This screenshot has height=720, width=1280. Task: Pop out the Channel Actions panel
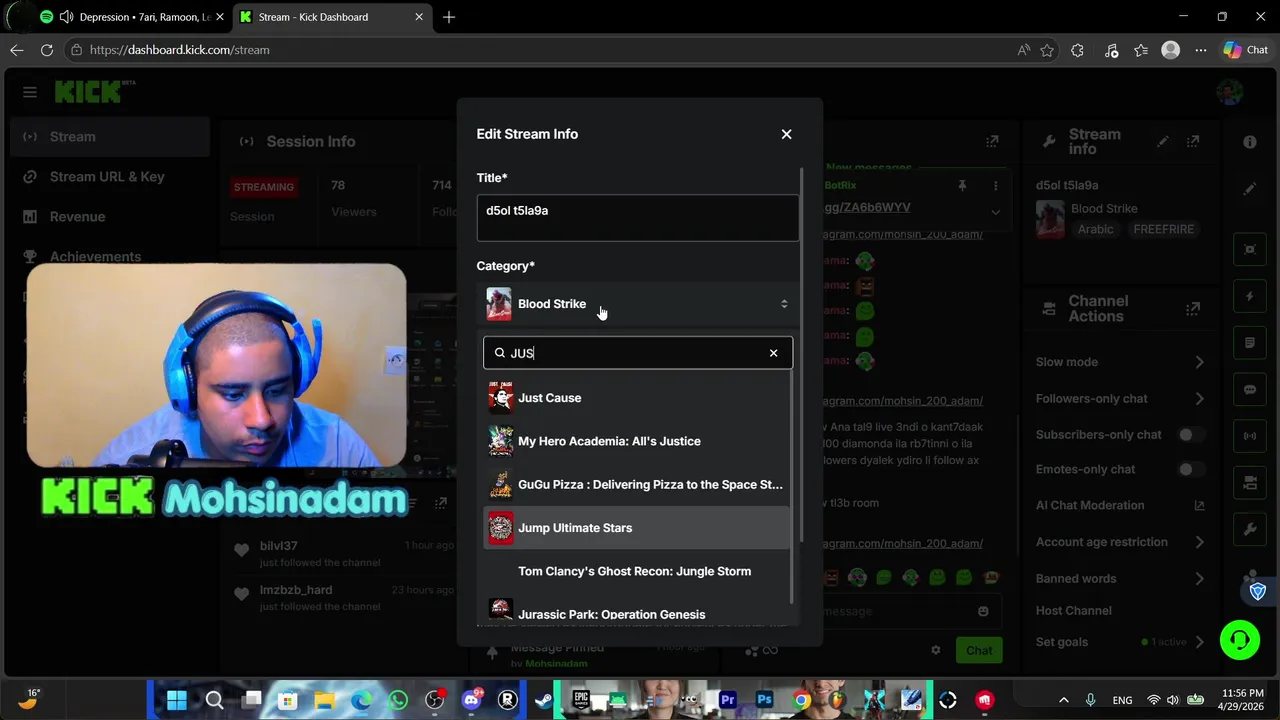(1193, 309)
